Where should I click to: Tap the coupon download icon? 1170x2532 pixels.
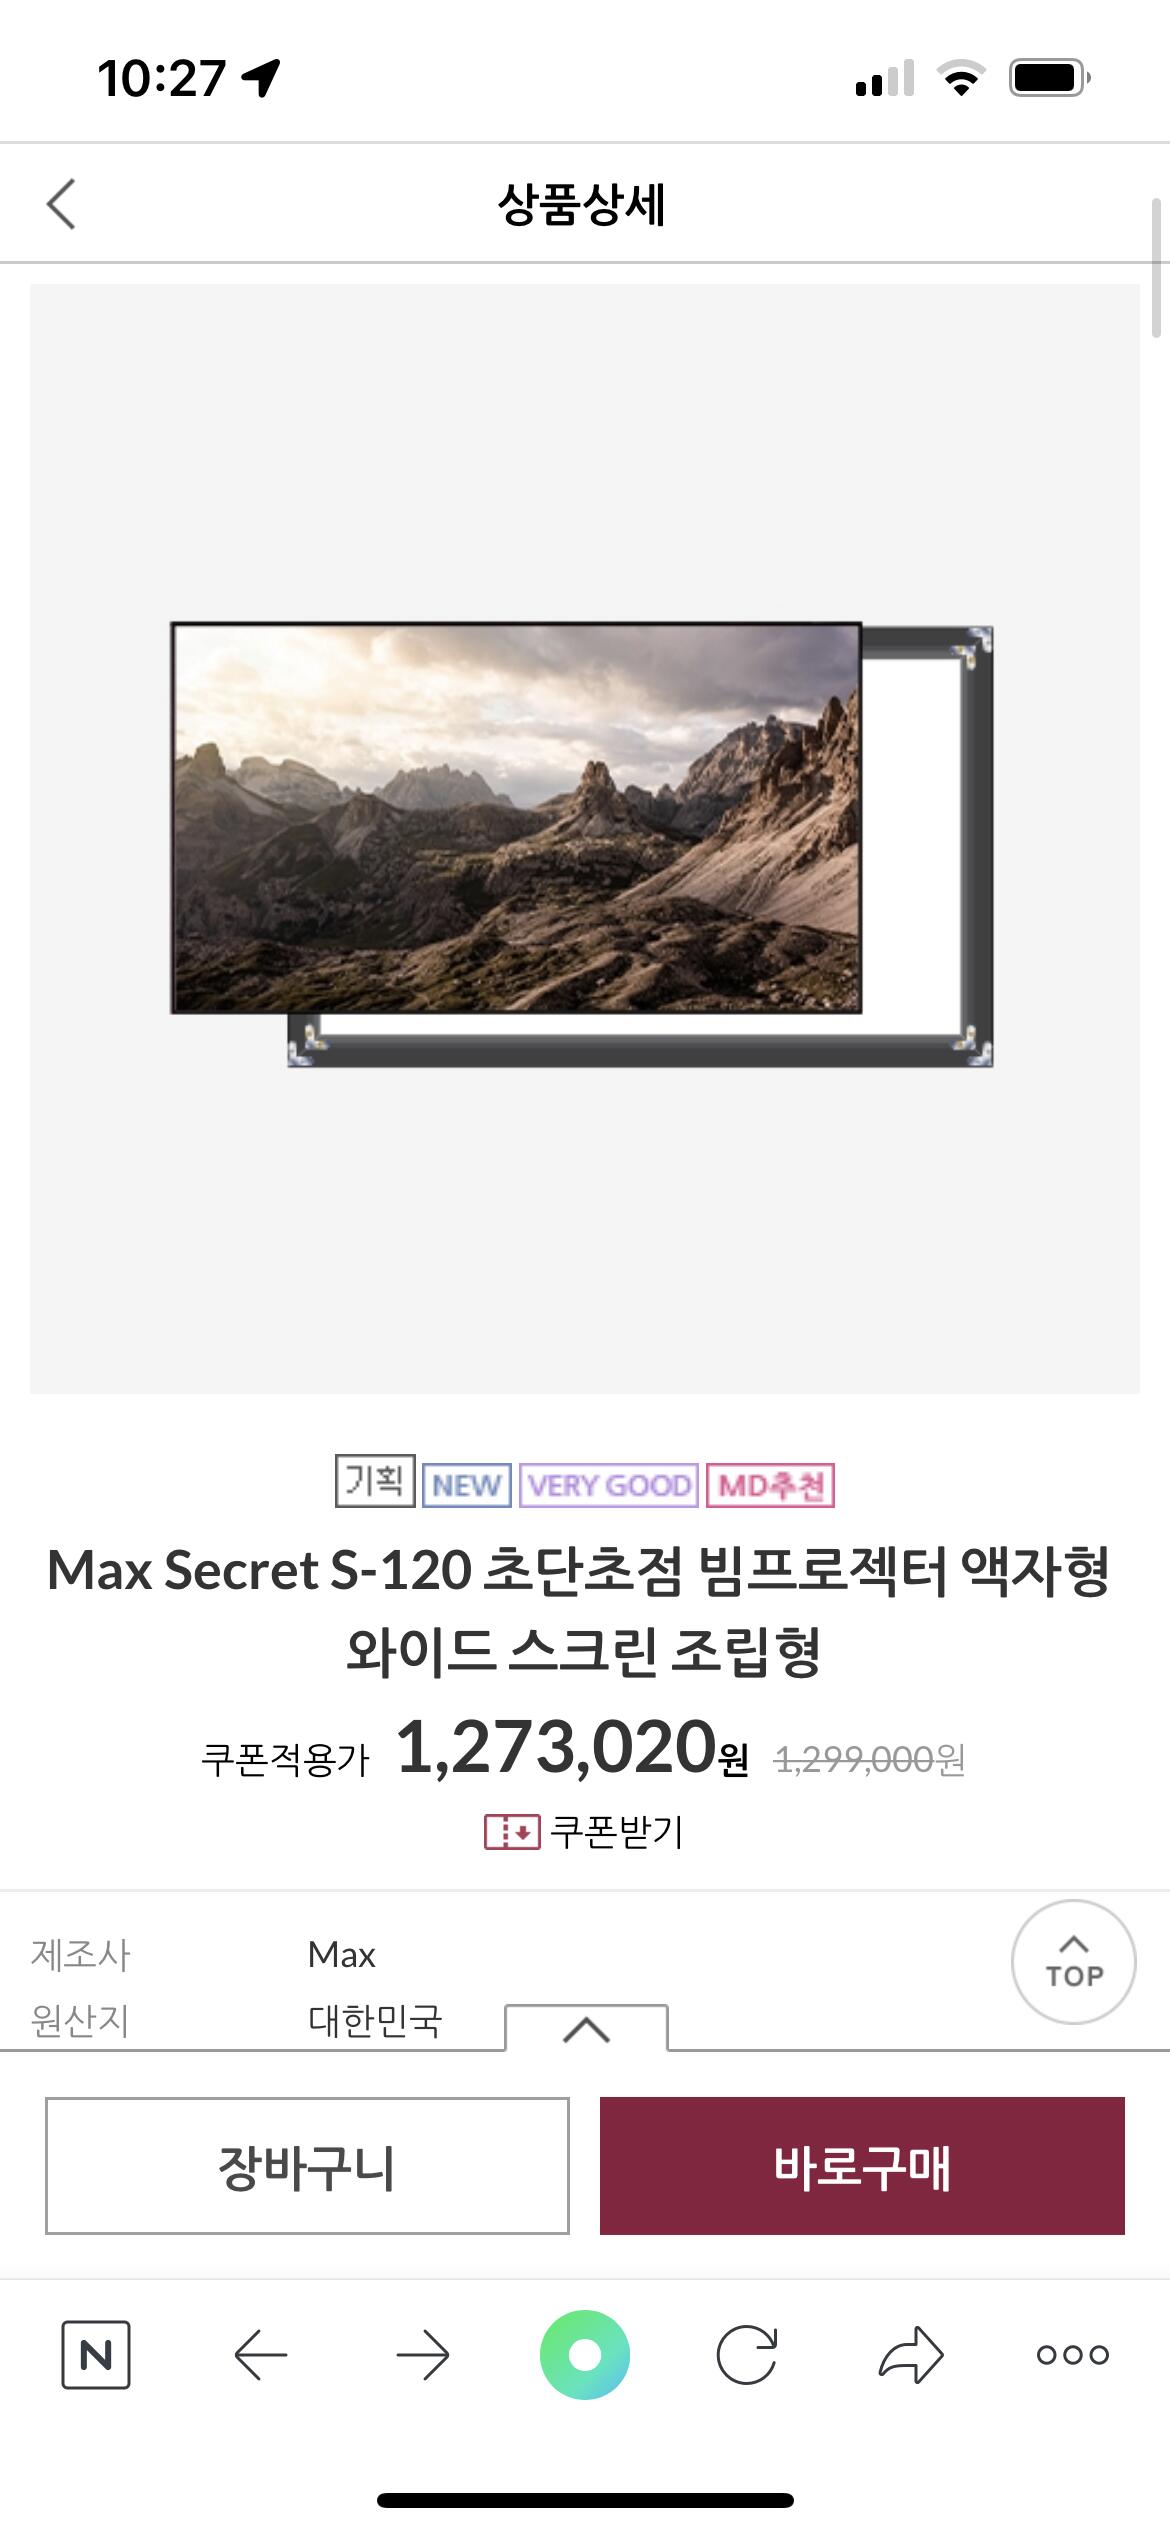click(512, 1832)
